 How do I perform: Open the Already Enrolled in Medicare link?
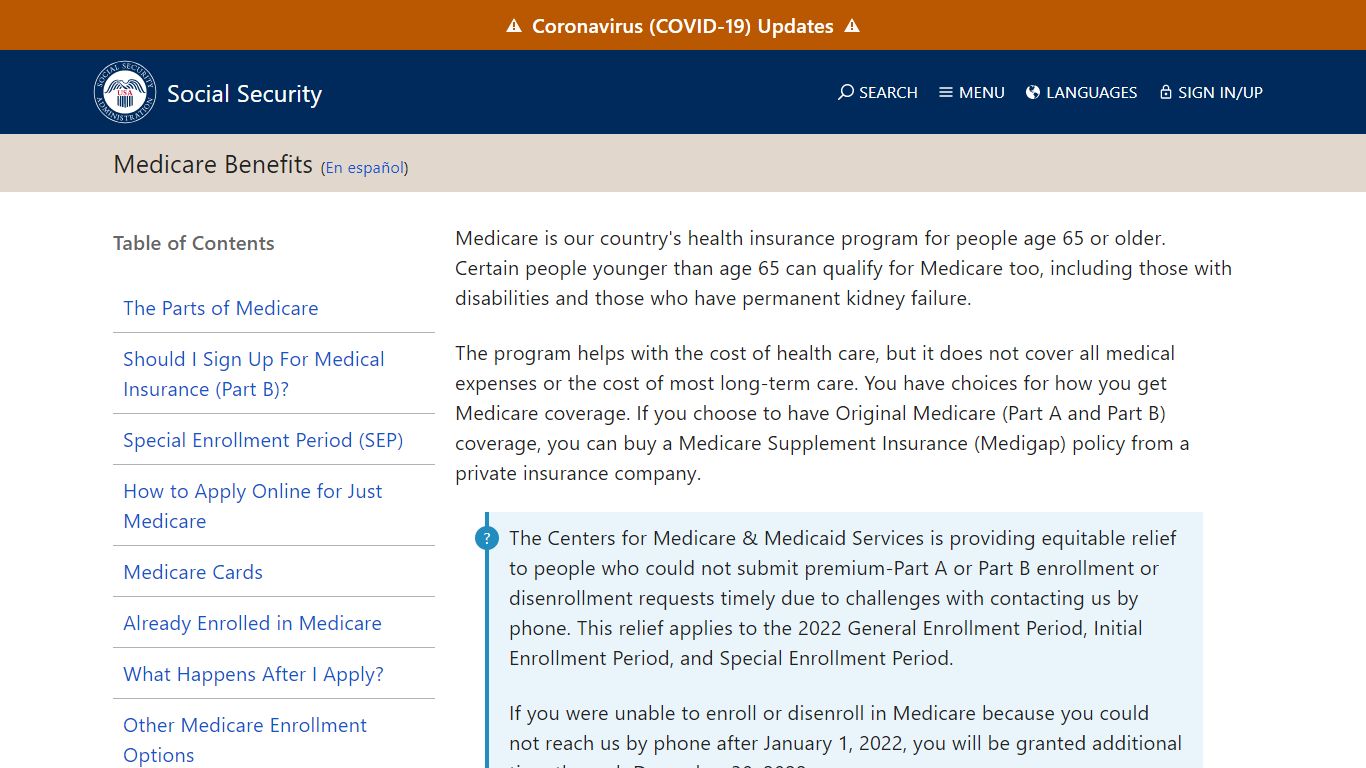coord(252,623)
